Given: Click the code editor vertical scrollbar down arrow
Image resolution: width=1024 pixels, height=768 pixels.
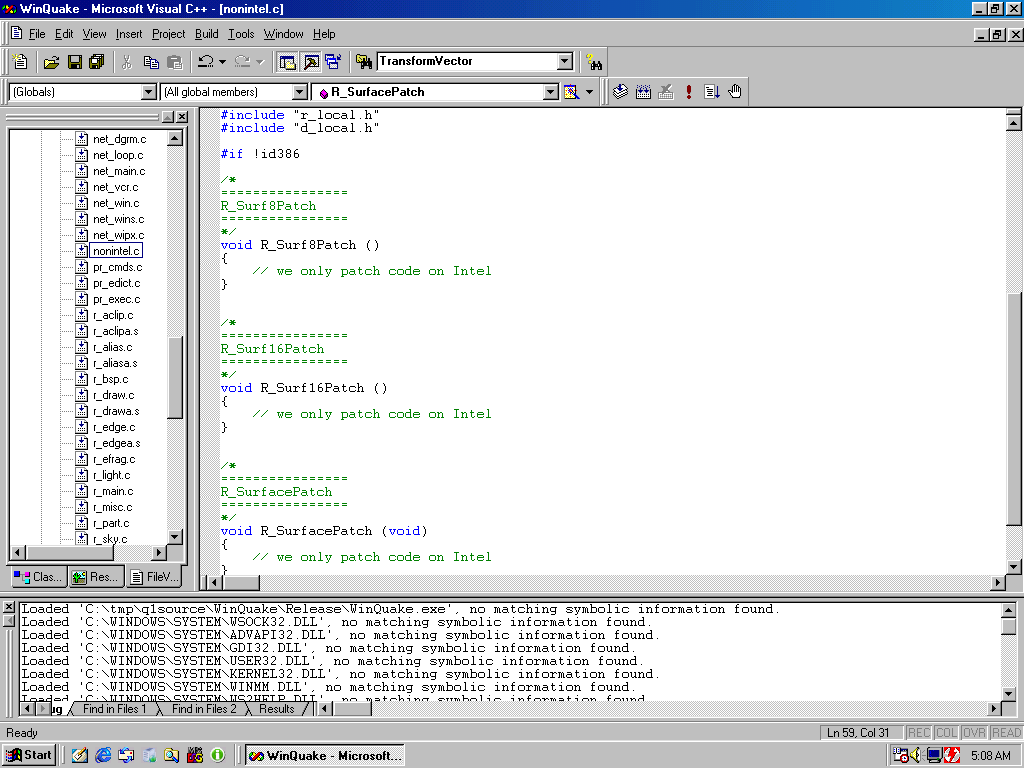Looking at the screenshot, I should [1014, 567].
